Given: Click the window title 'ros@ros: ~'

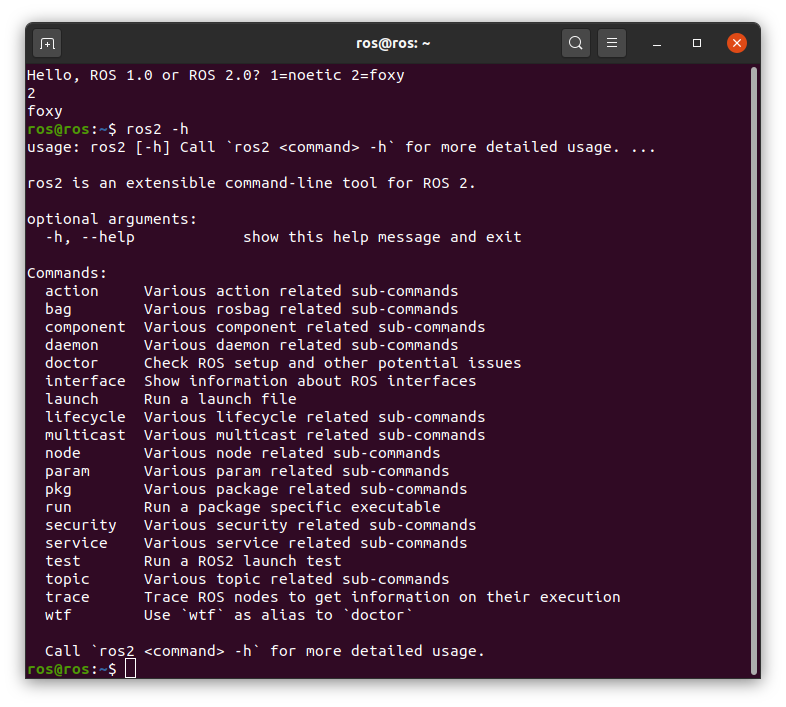Looking at the screenshot, I should (393, 44).
